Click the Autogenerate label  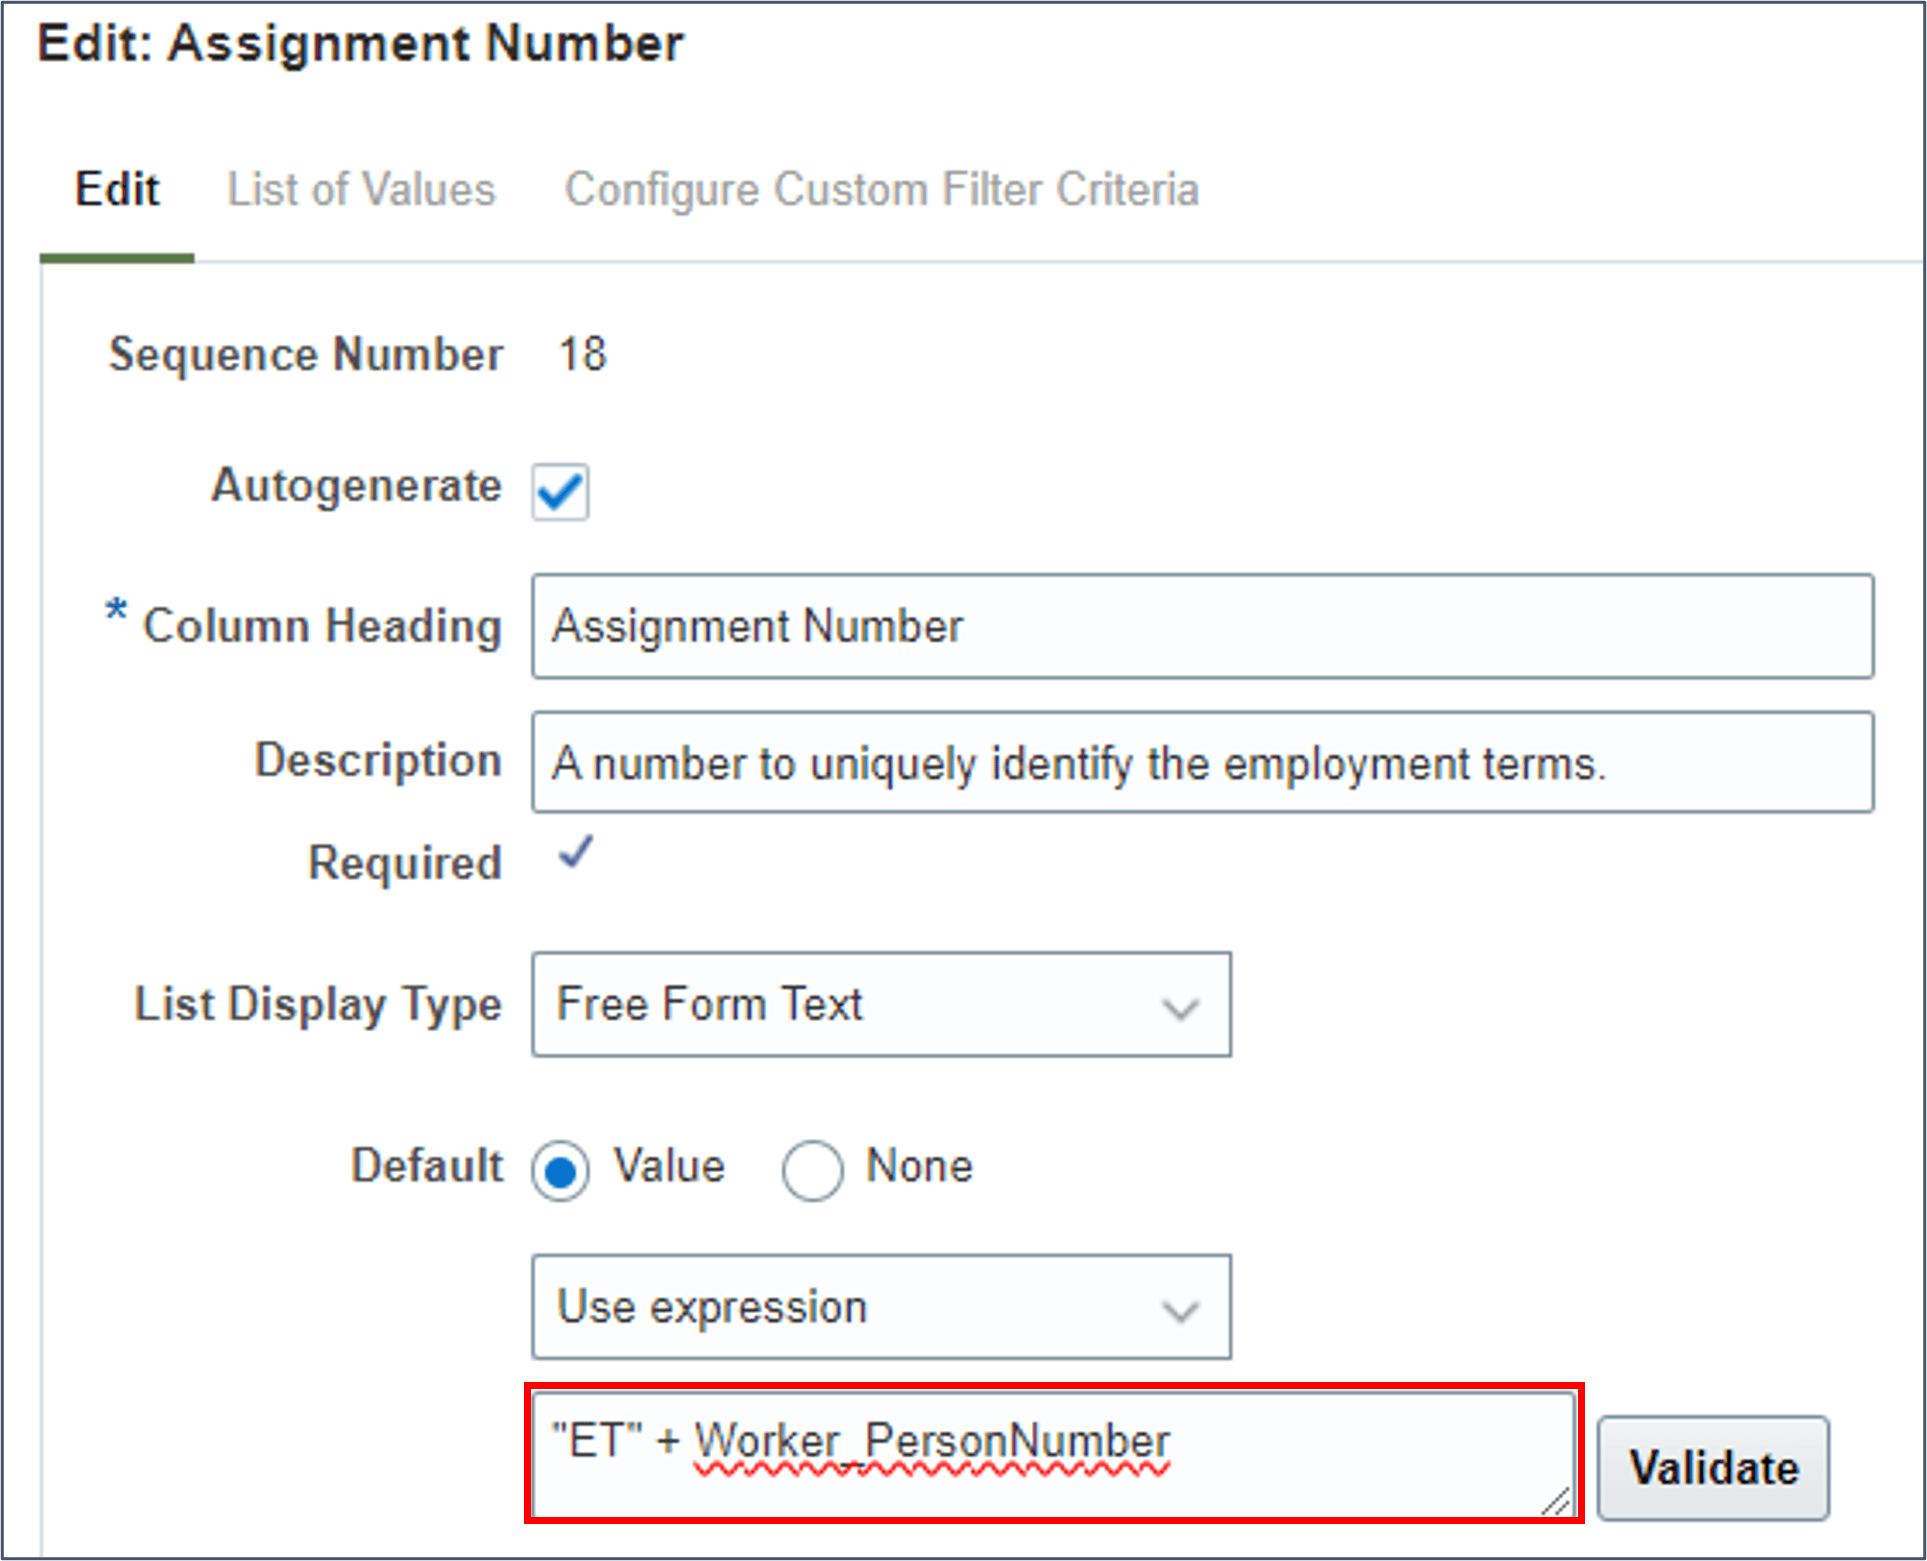click(x=356, y=486)
